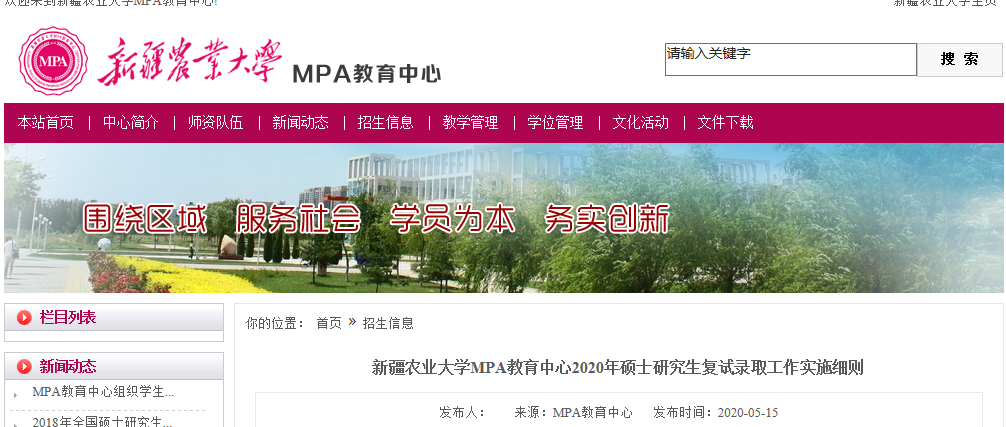Screen dimensions: 1006x427
Task: Open the news item MPA教育中心组织学生...
Action: (x=103, y=392)
